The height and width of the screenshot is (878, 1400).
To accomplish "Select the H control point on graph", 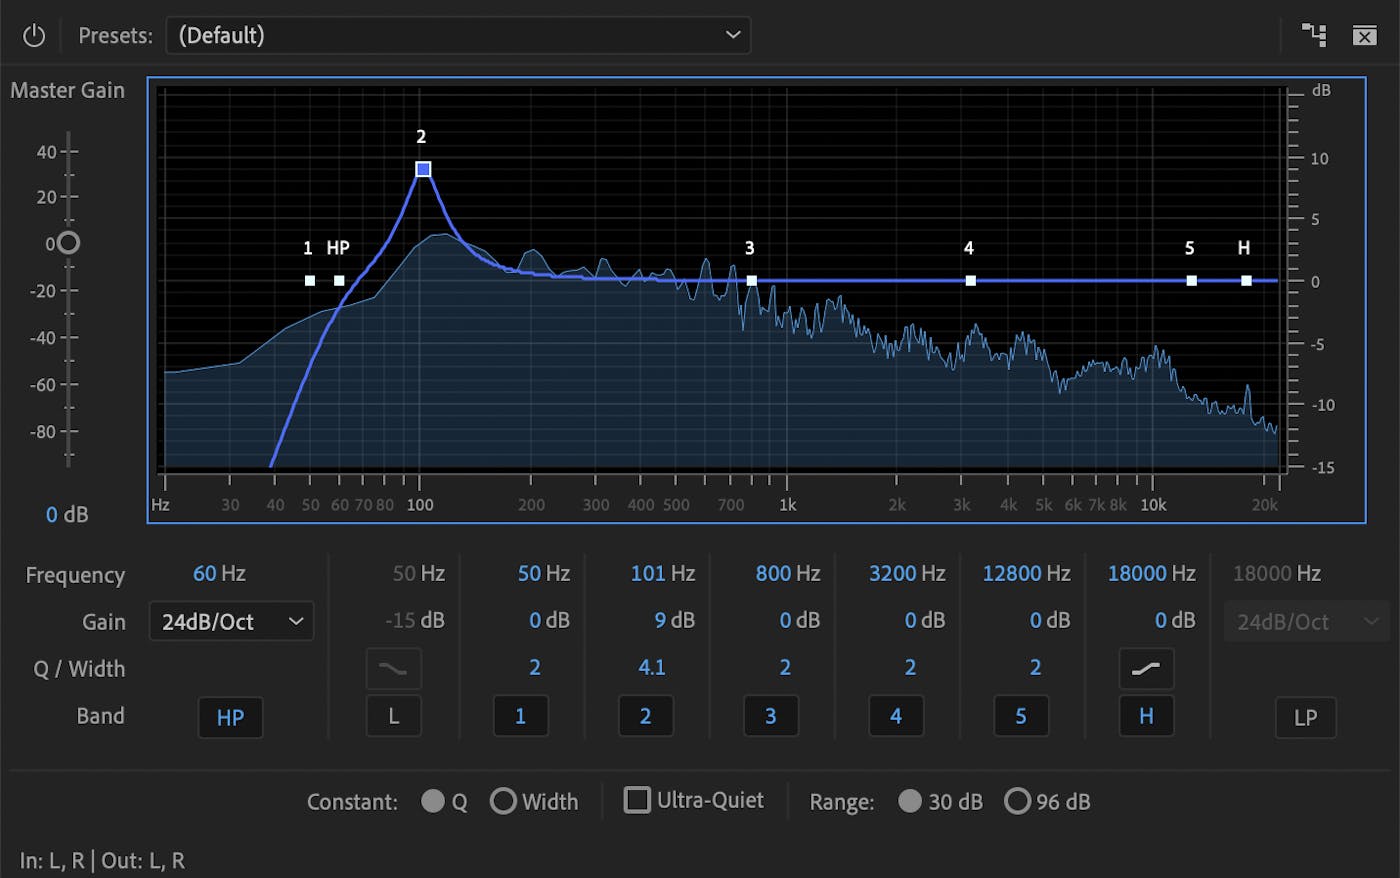I will click(1246, 281).
